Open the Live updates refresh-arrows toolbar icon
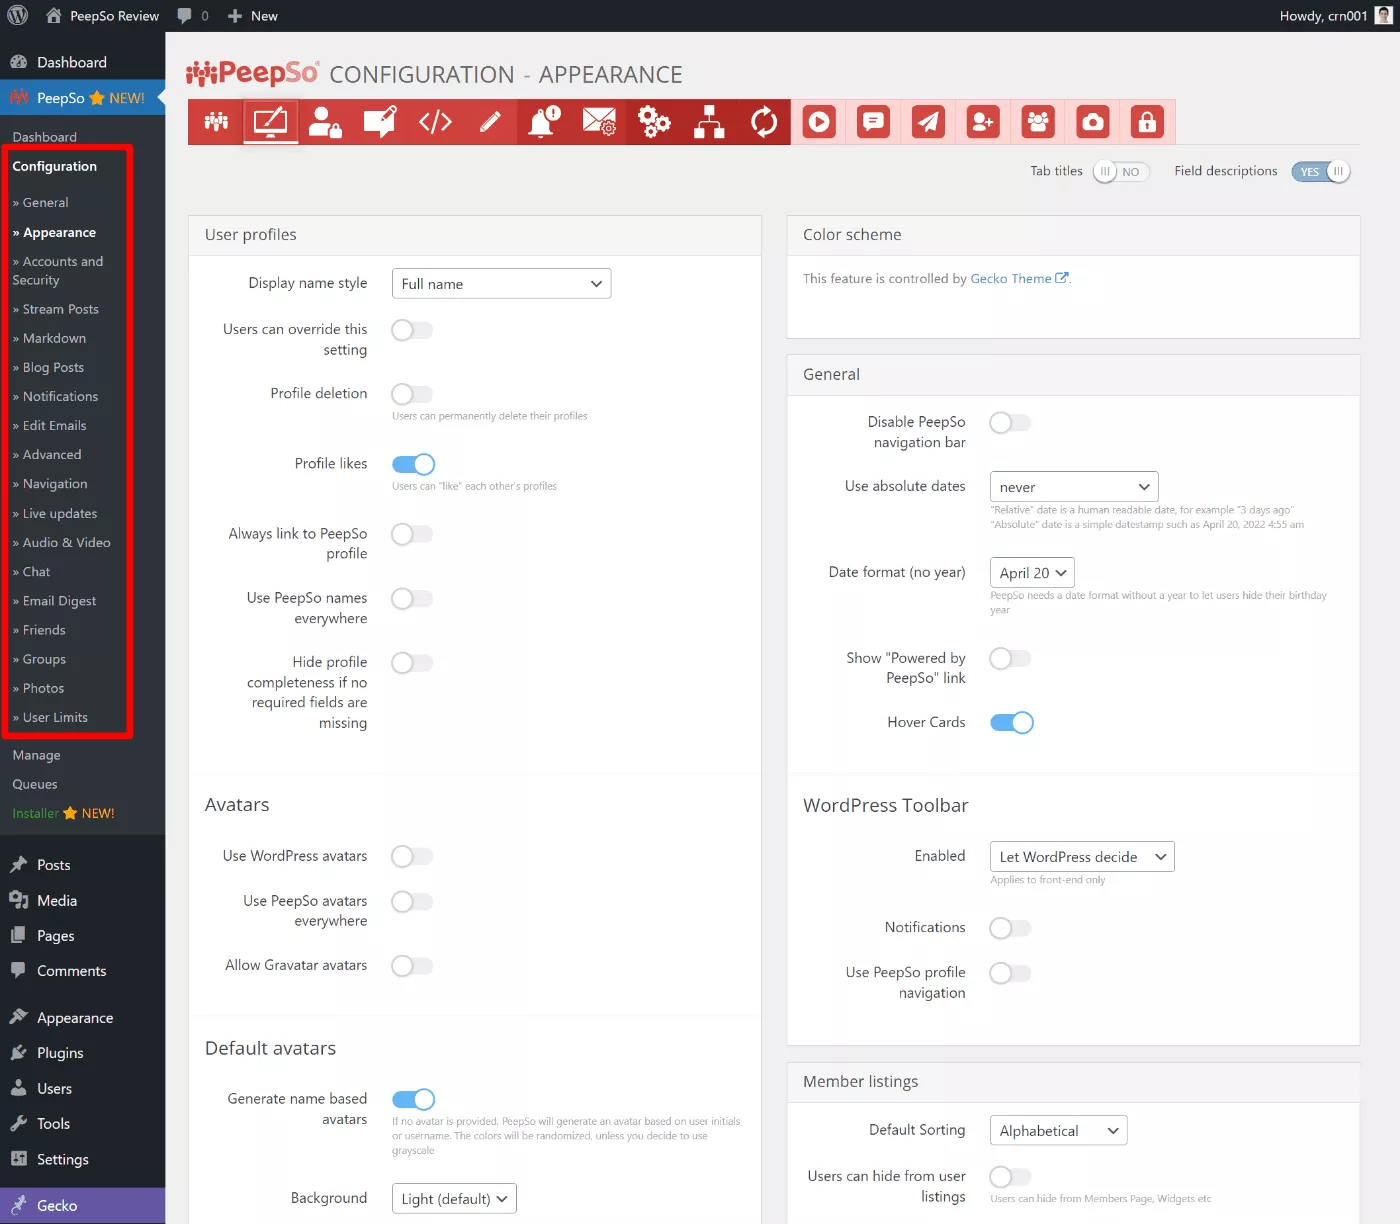The width and height of the screenshot is (1400, 1224). pyautogui.click(x=764, y=122)
